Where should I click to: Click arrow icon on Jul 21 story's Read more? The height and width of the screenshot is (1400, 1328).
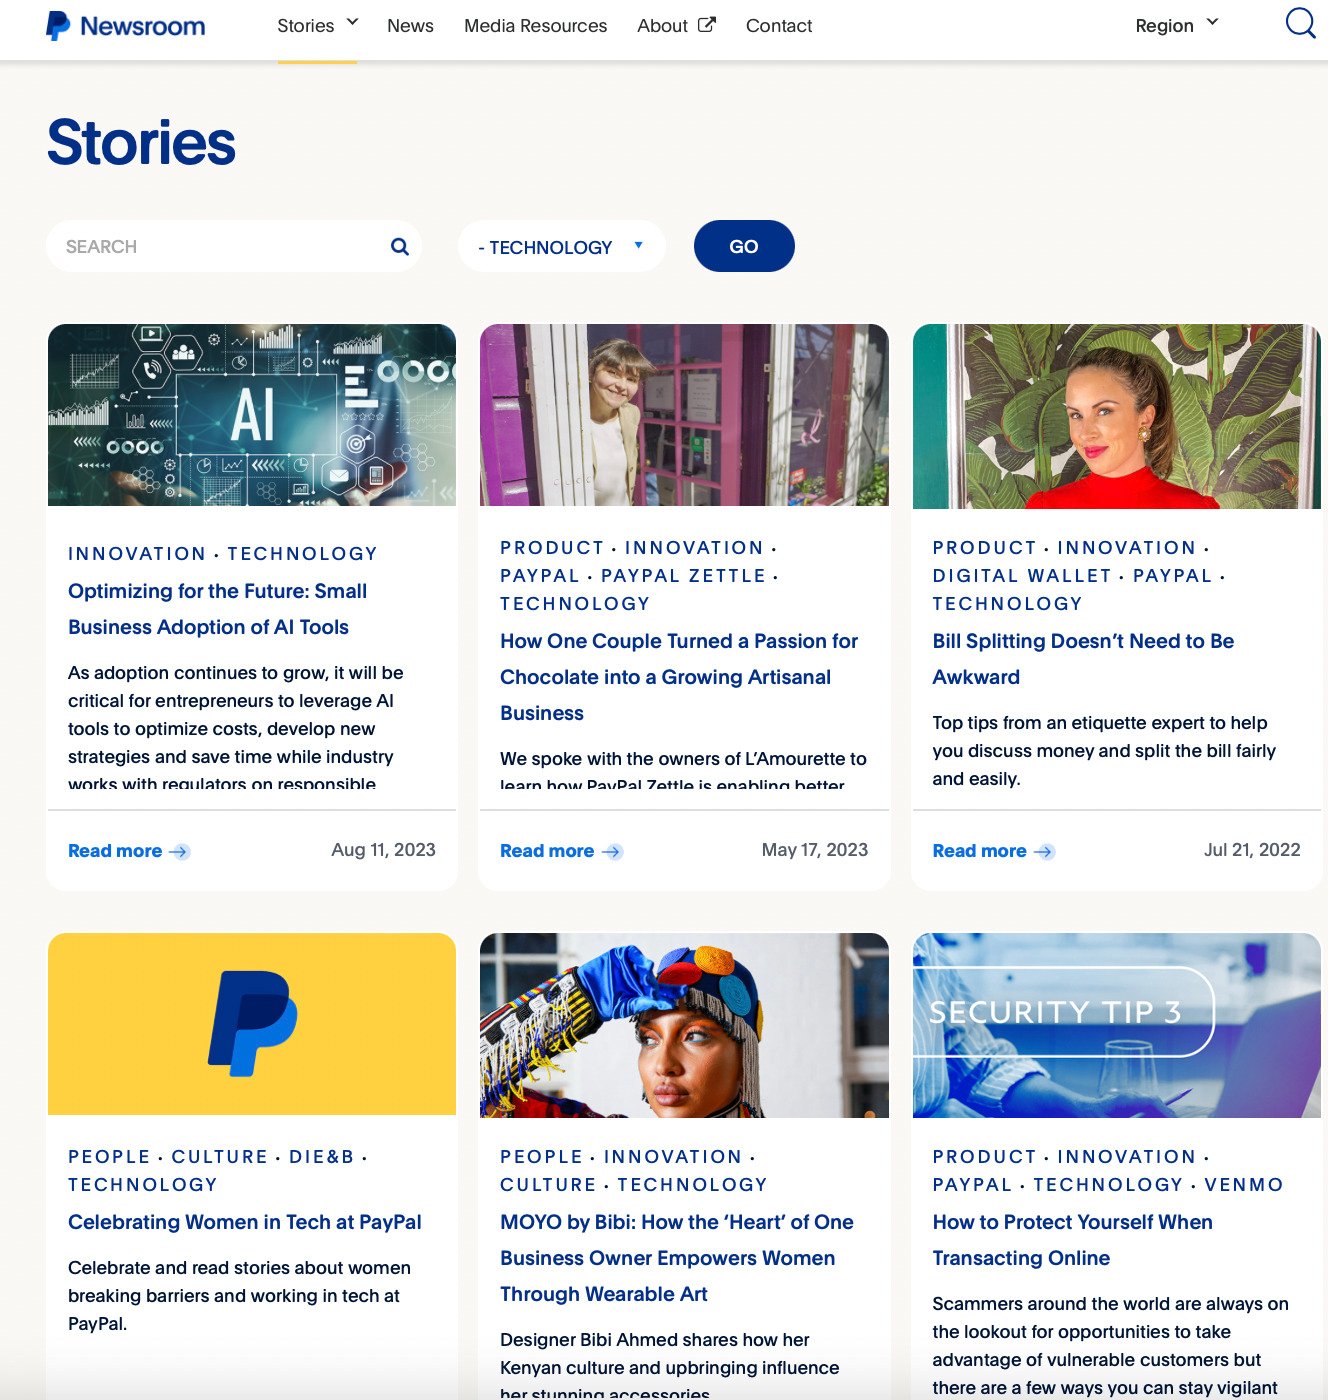1044,852
